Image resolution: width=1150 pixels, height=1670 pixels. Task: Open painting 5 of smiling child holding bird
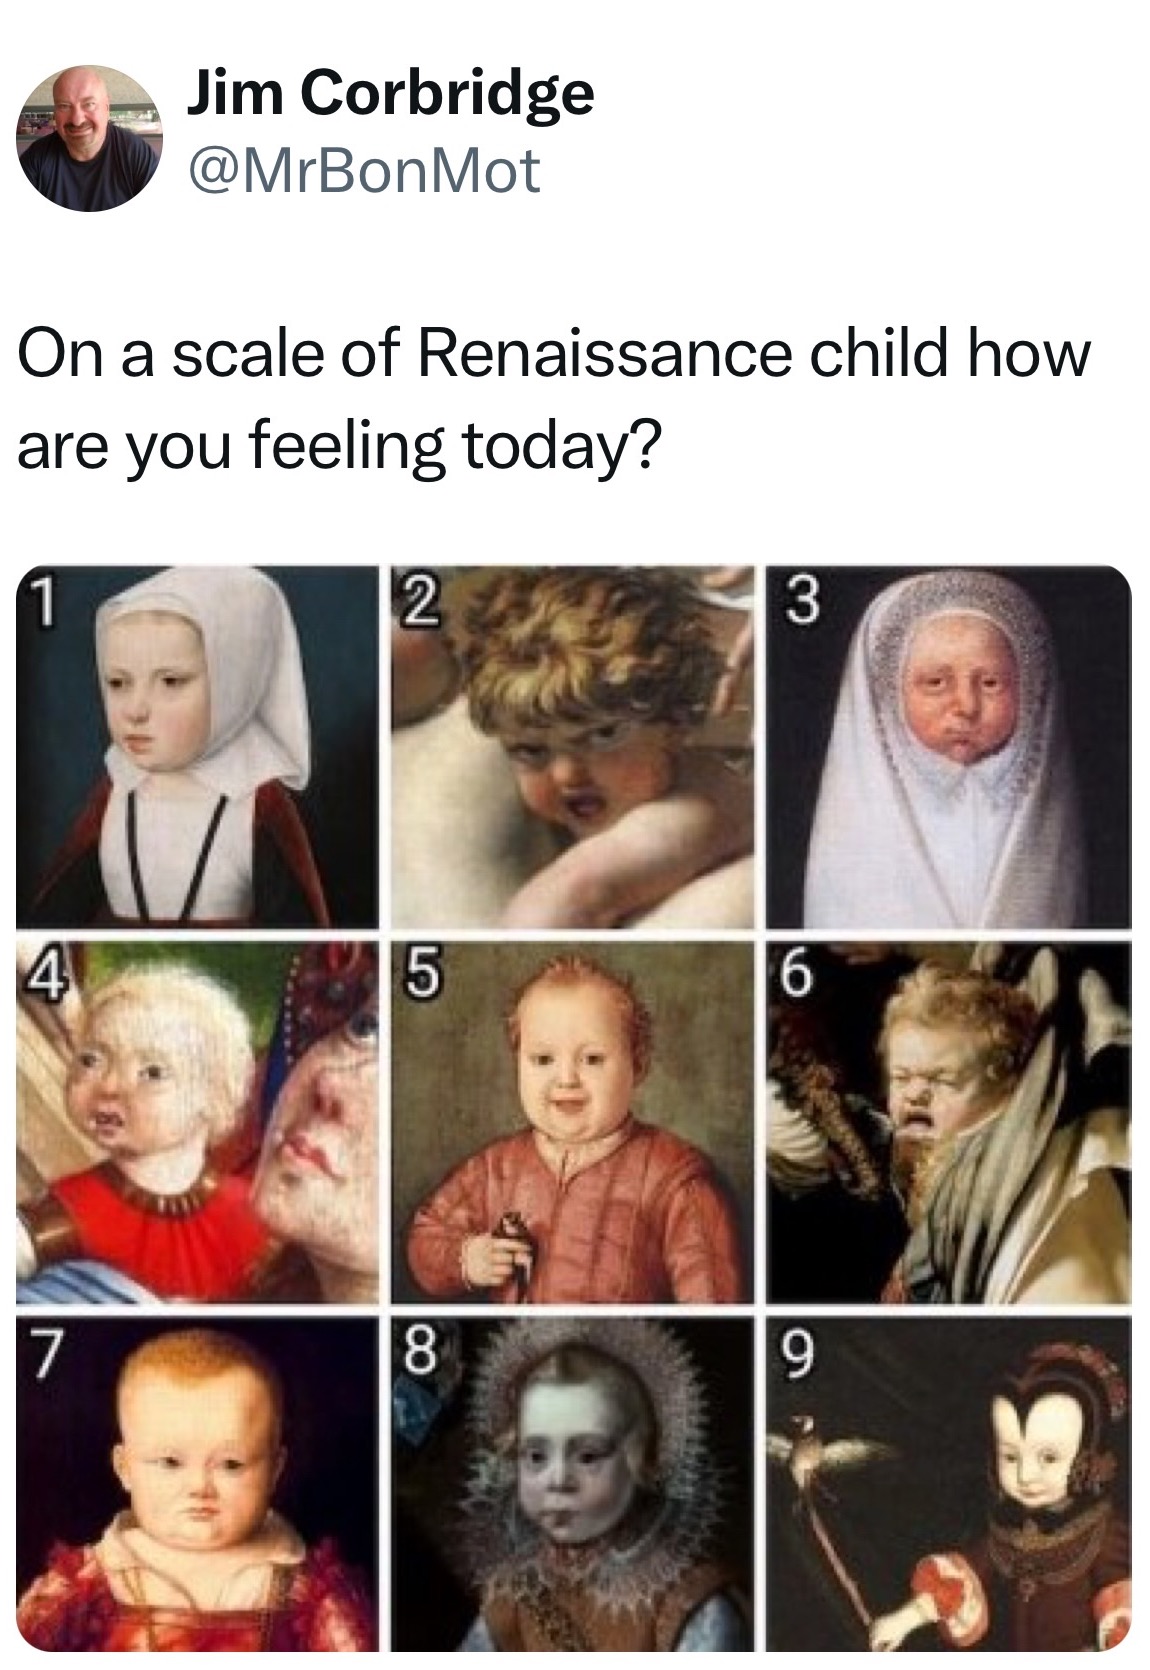pos(572,1122)
